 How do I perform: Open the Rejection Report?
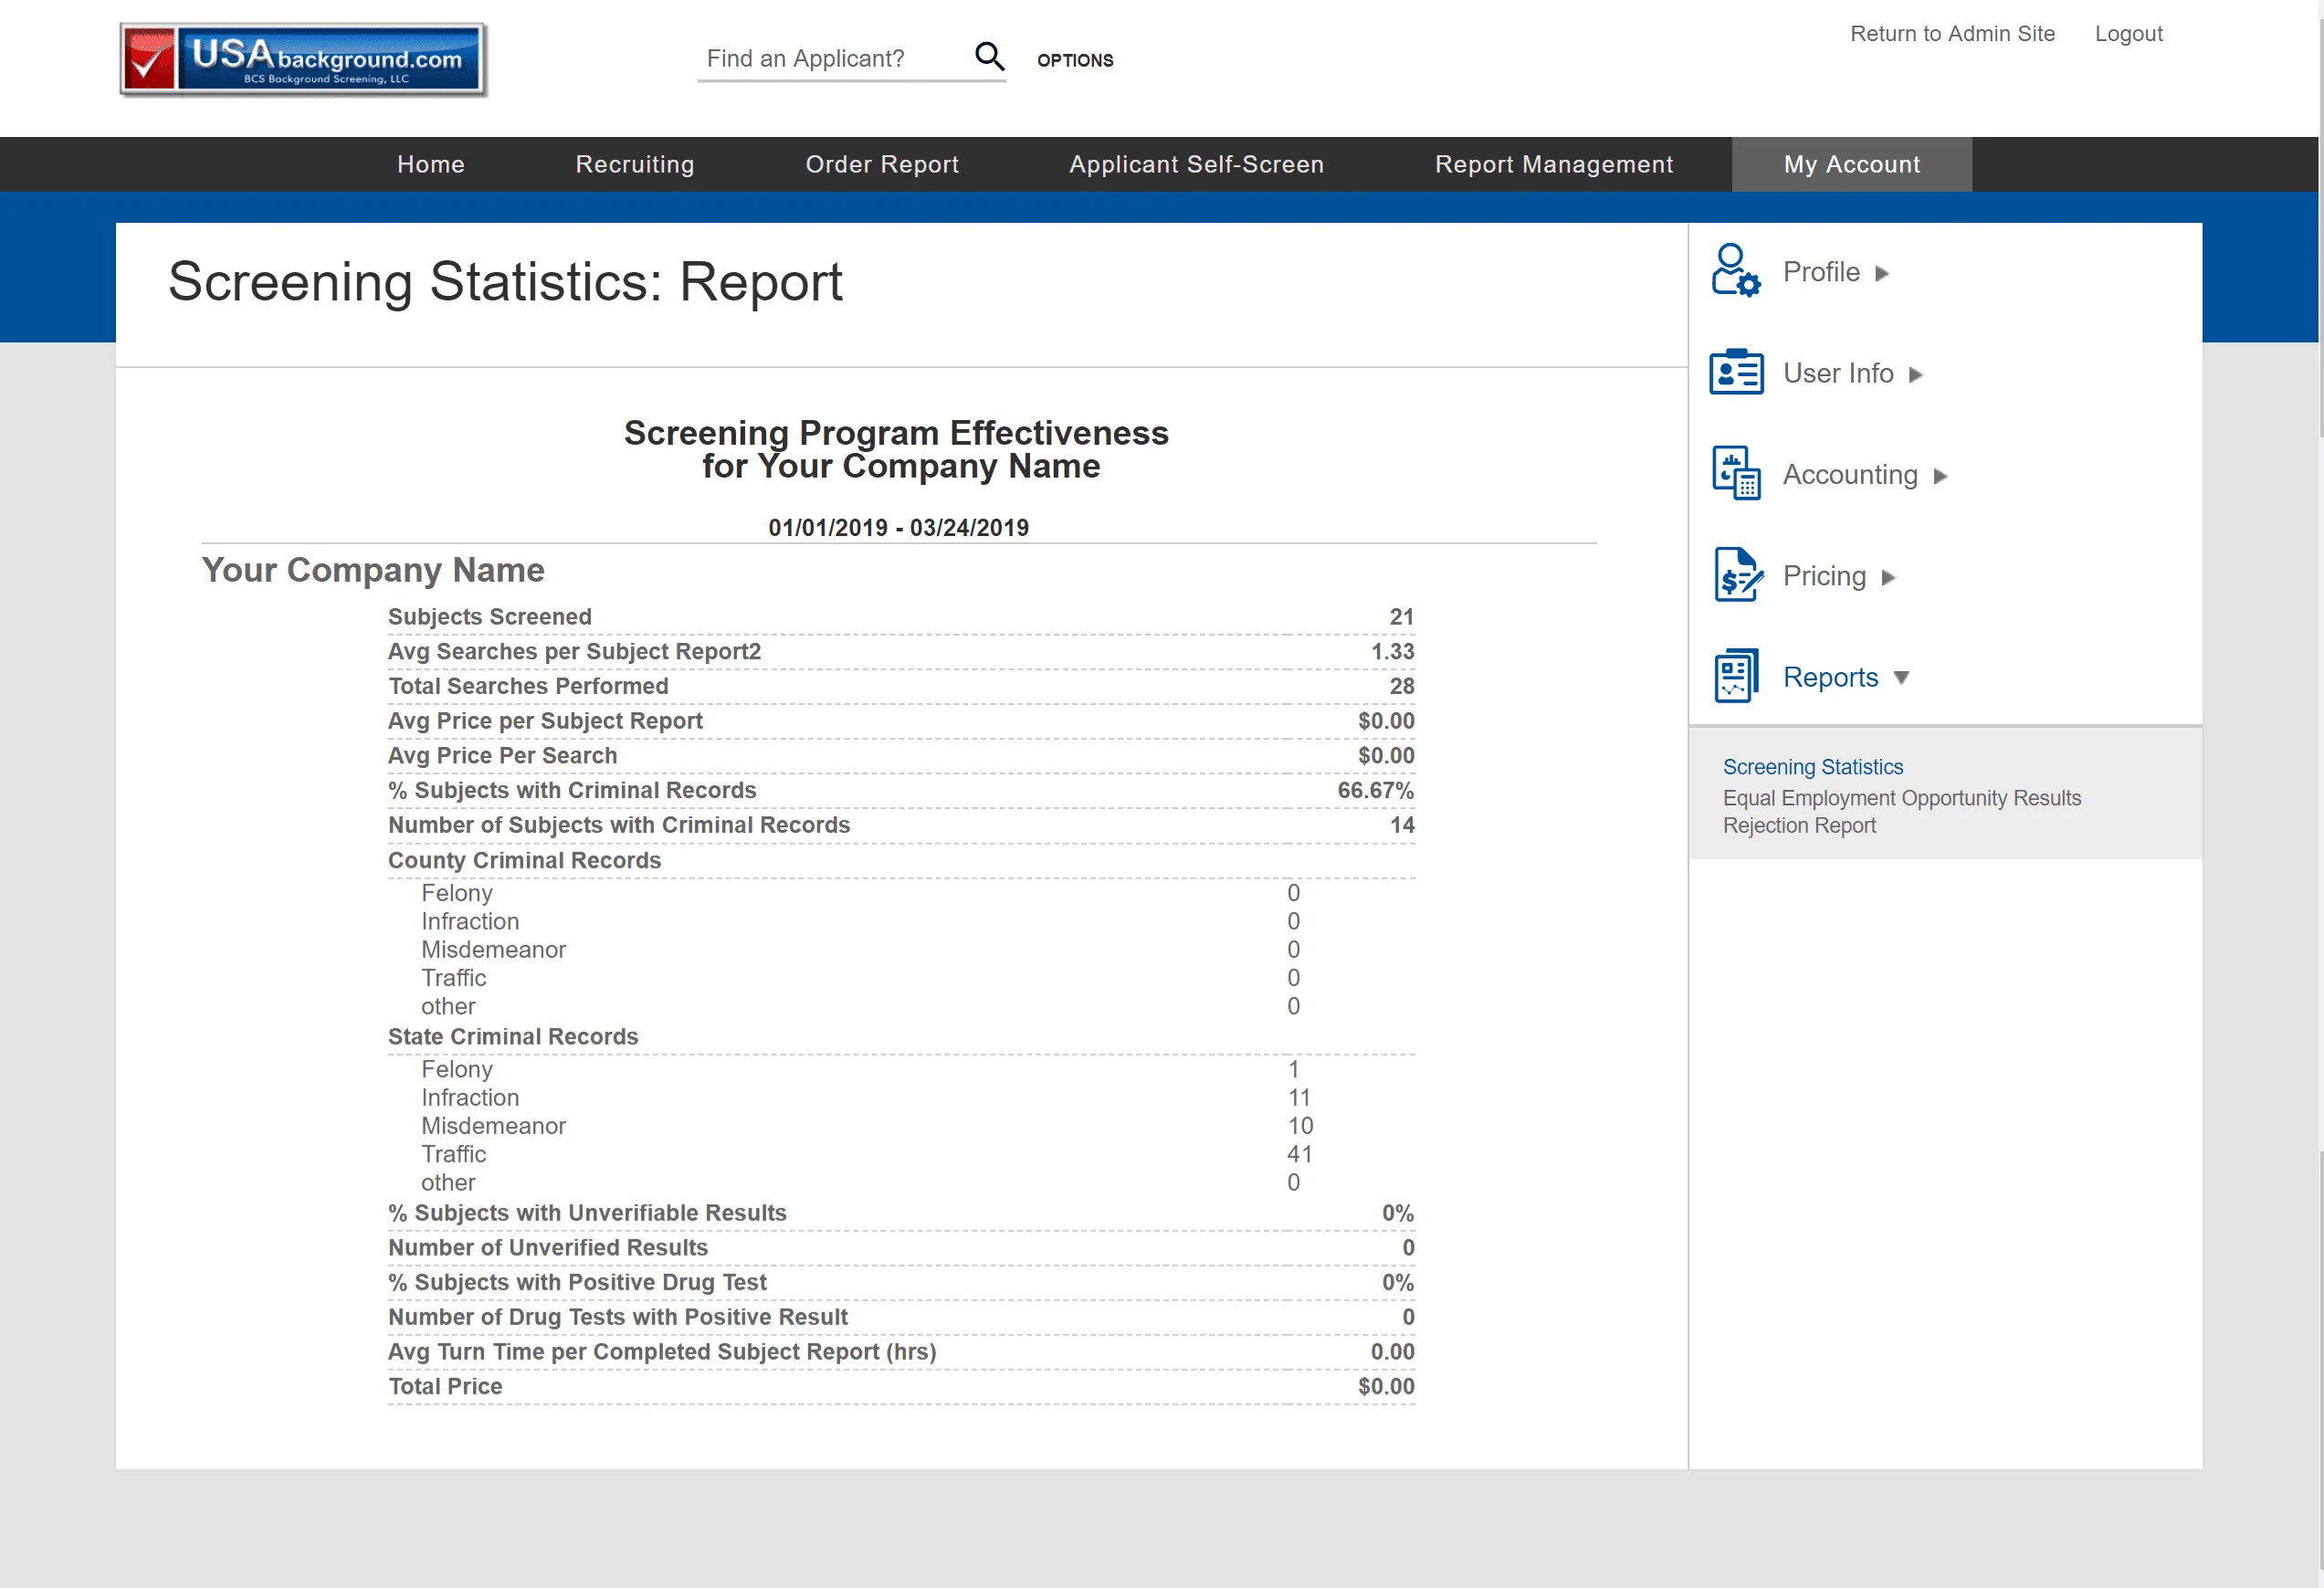click(1800, 825)
